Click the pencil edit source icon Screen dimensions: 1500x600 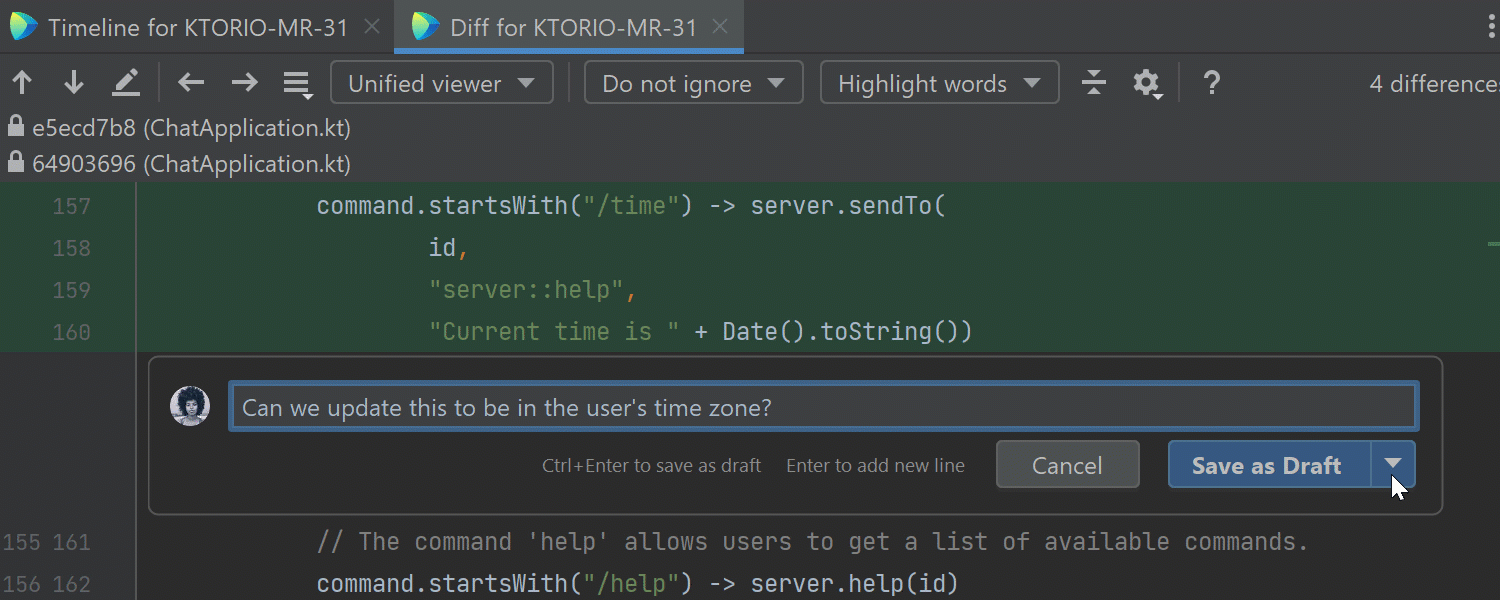coord(126,83)
